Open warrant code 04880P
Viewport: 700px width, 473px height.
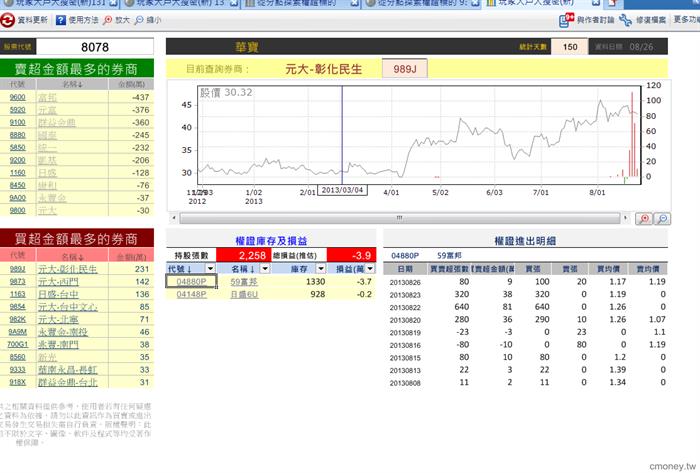click(192, 282)
